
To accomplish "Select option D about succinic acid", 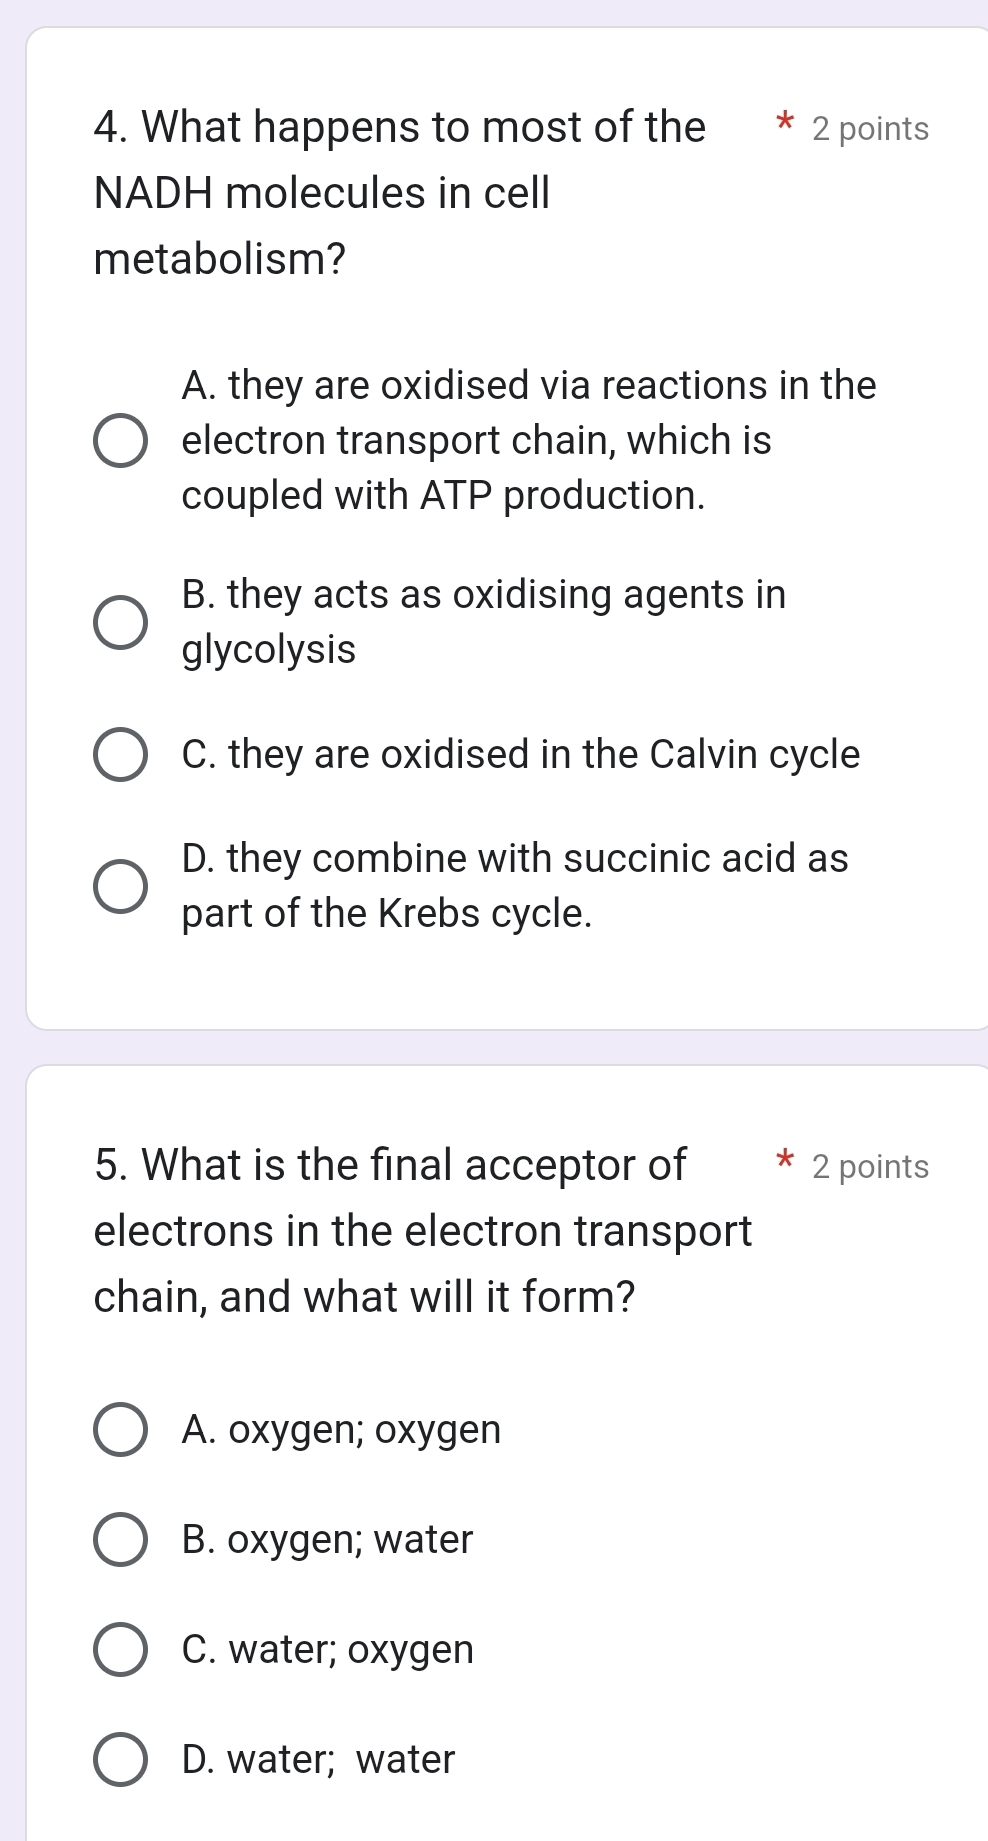I will [x=119, y=885].
